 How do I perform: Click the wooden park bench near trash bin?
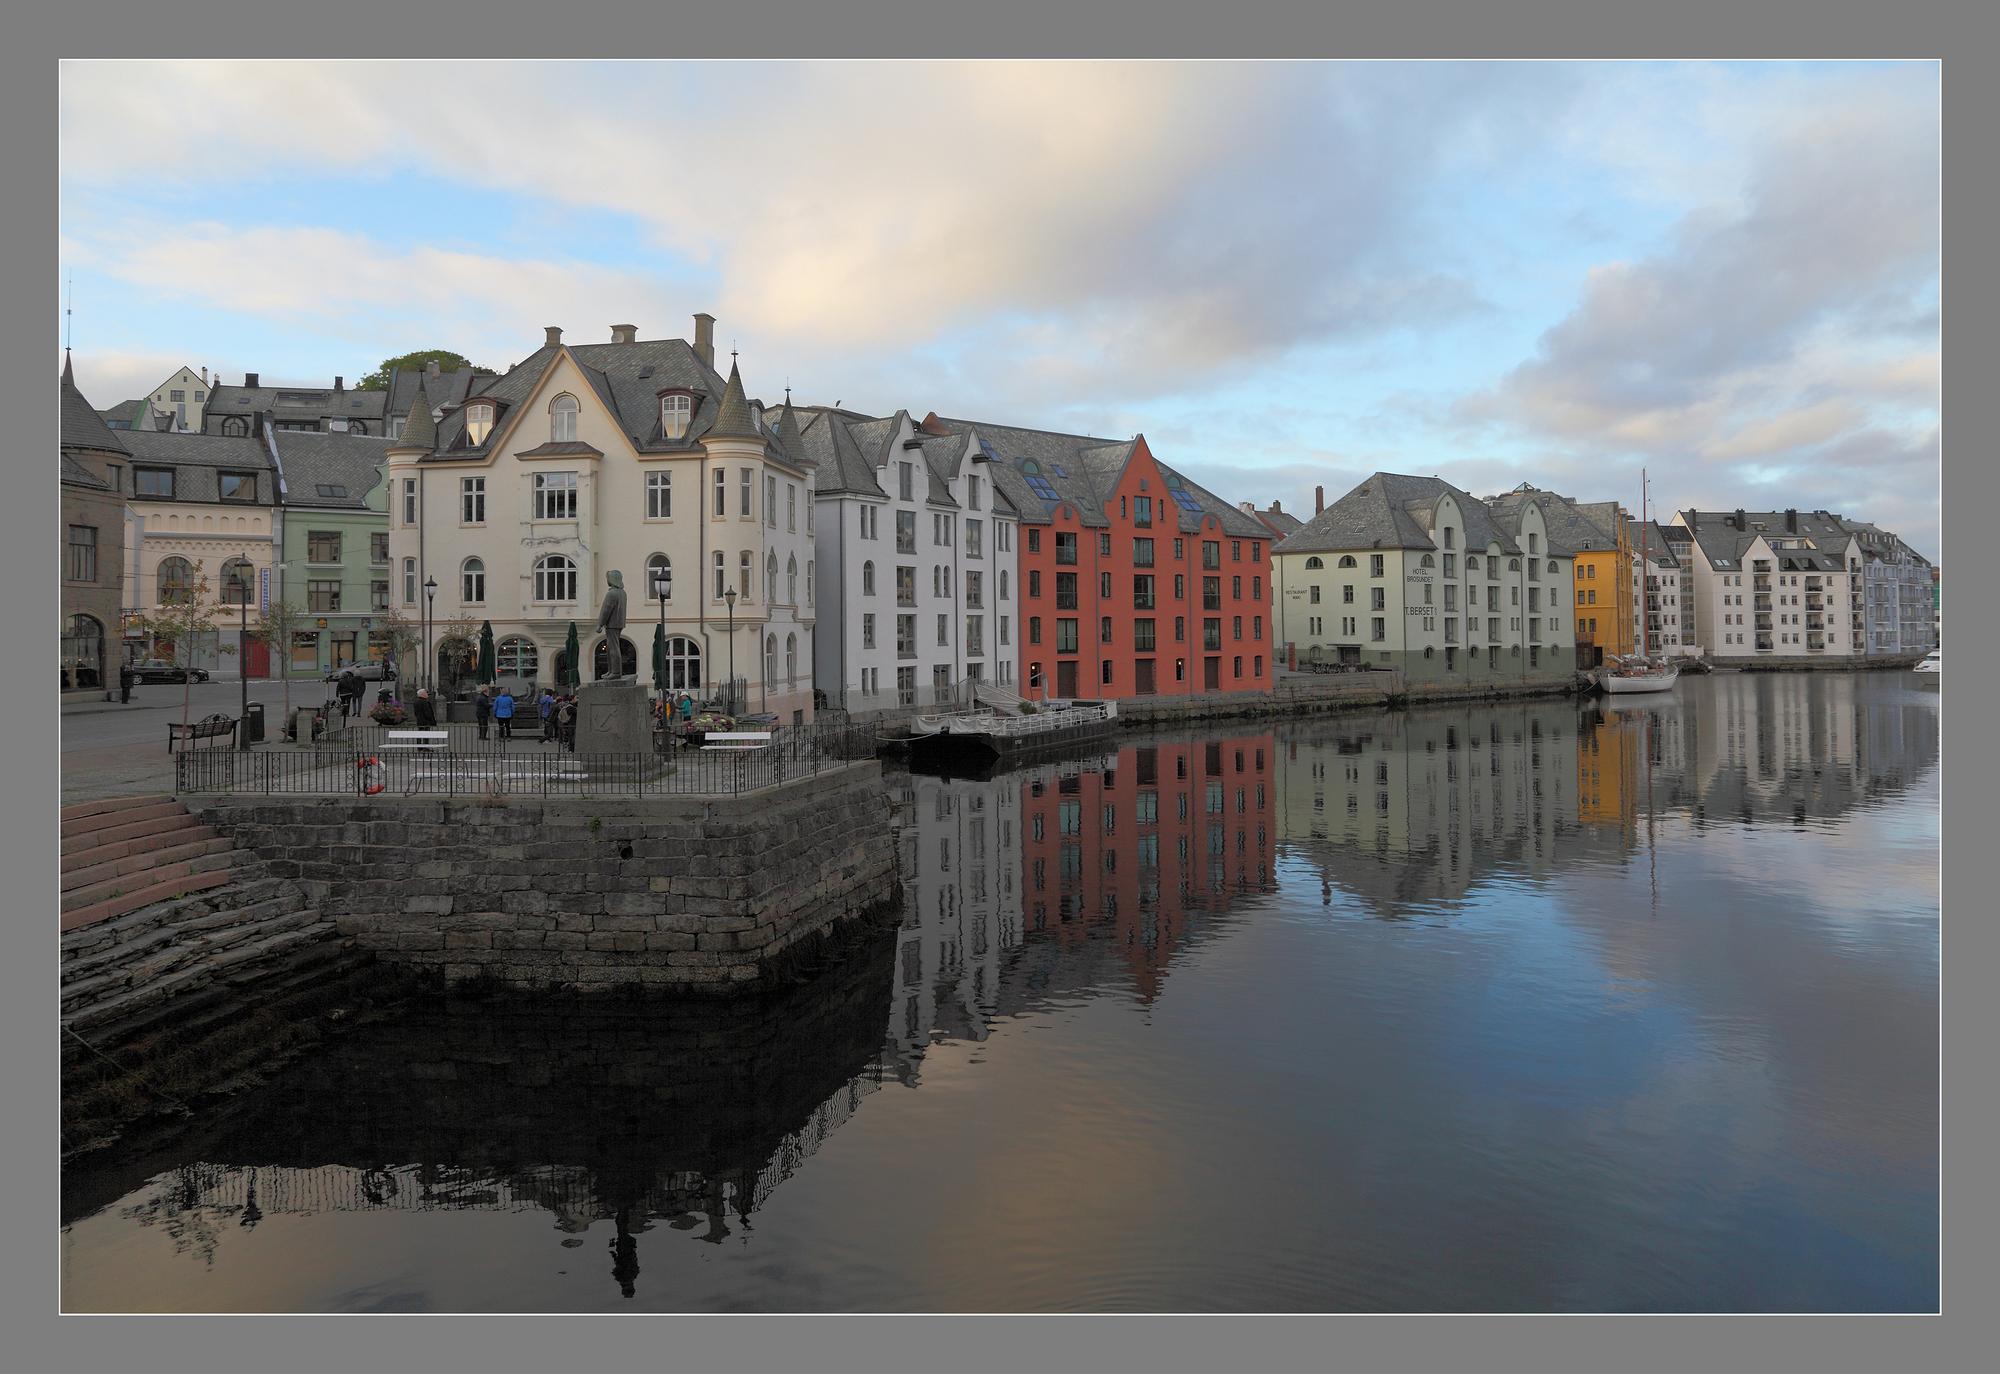pos(203,731)
